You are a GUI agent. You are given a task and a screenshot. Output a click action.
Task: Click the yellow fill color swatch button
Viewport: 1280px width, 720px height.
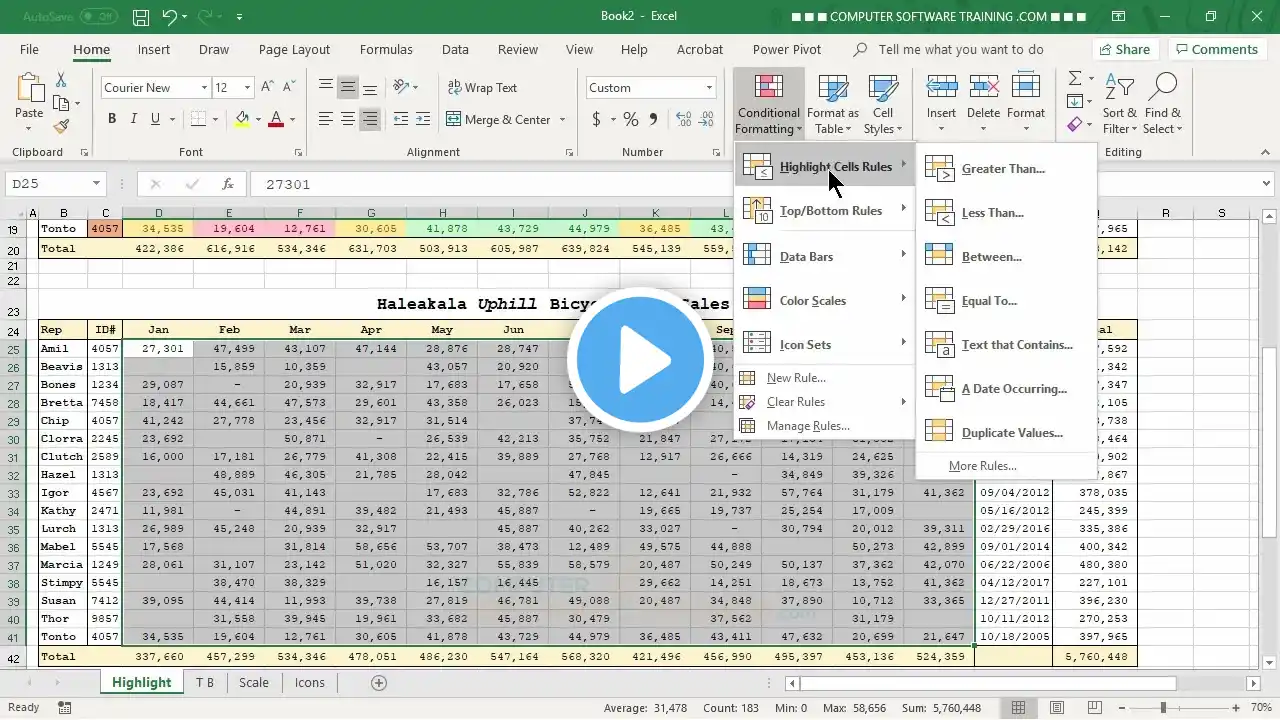point(242,119)
